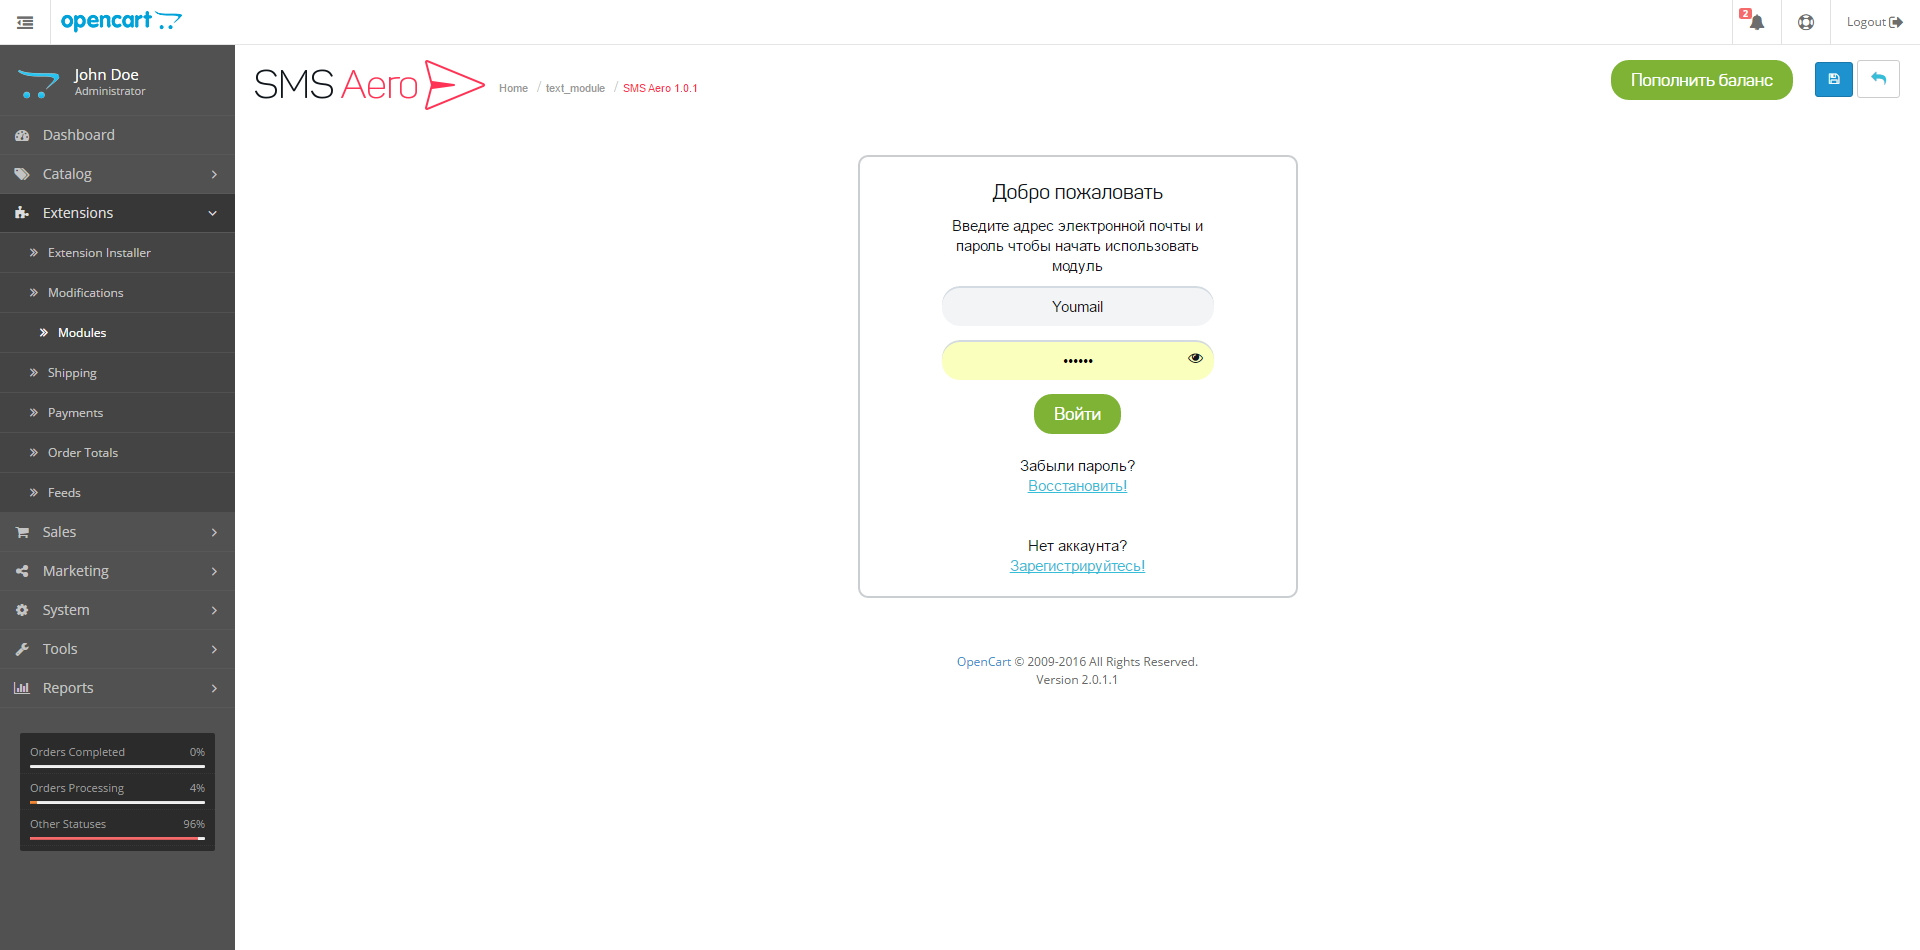Expand the Catalog menu
The width and height of the screenshot is (1920, 950).
point(117,174)
